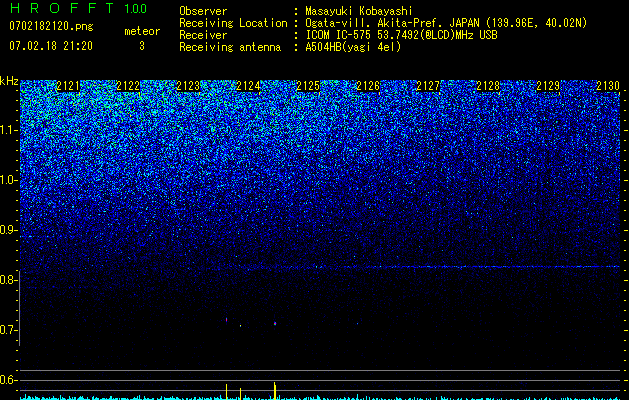Click the meteor label

[x=142, y=31]
